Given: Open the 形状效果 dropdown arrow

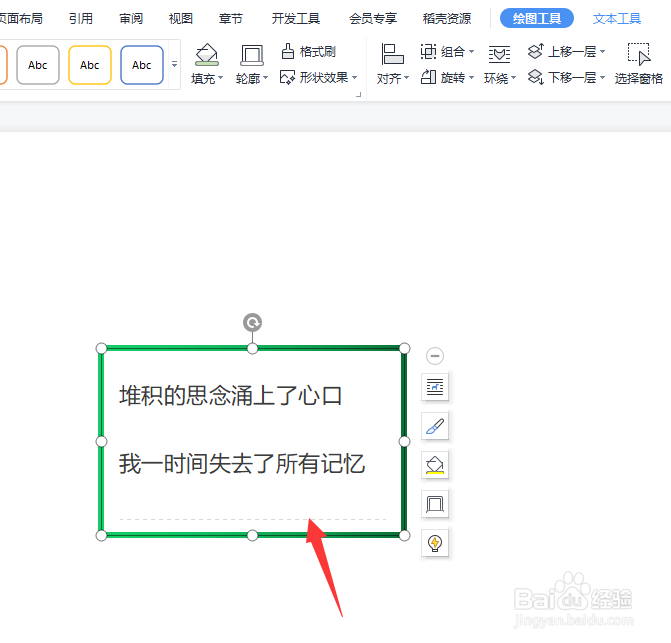Looking at the screenshot, I should click(x=354, y=77).
